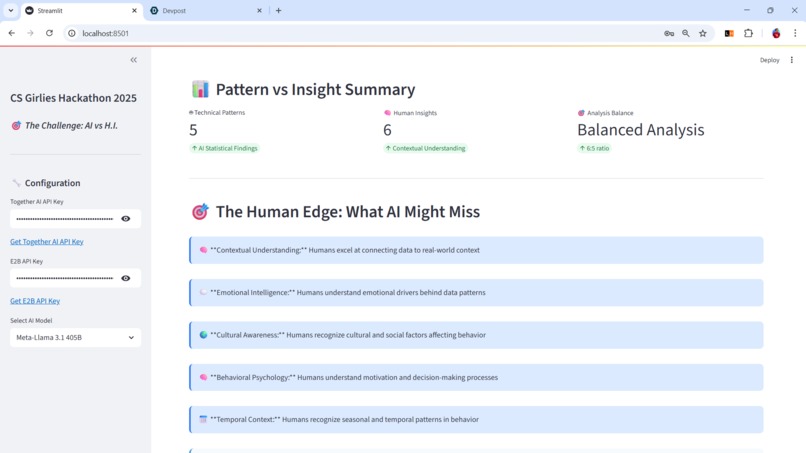Click the target icon beside The Challenge
The height and width of the screenshot is (453, 806).
click(x=16, y=125)
